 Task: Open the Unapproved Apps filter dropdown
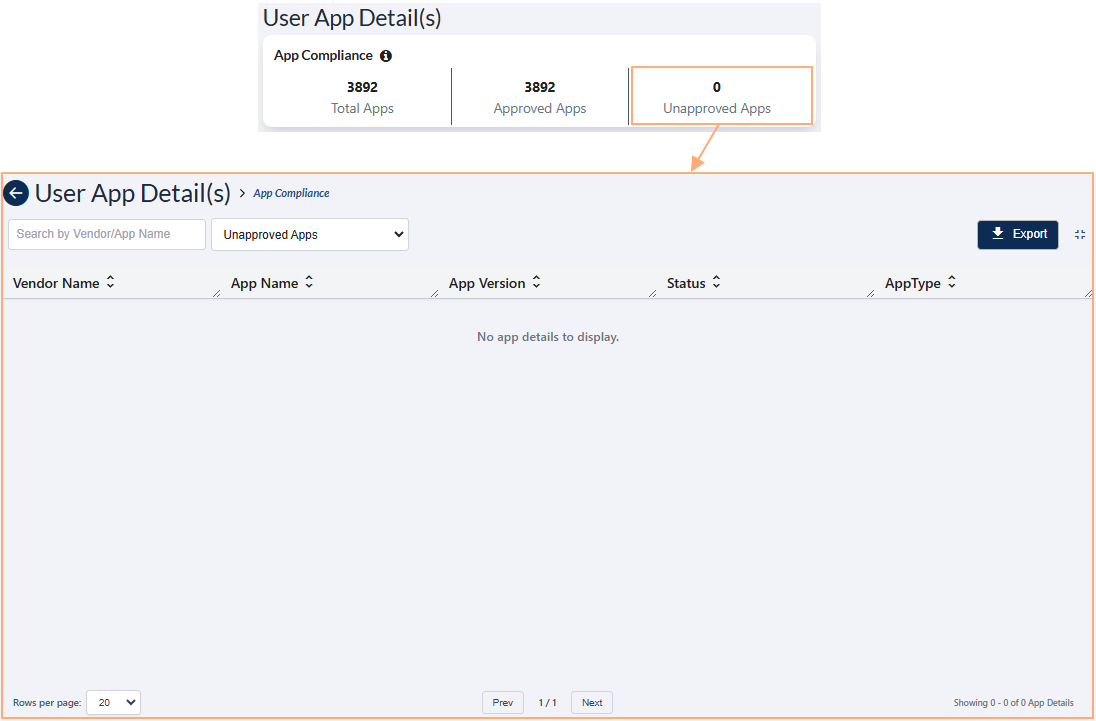(x=309, y=234)
